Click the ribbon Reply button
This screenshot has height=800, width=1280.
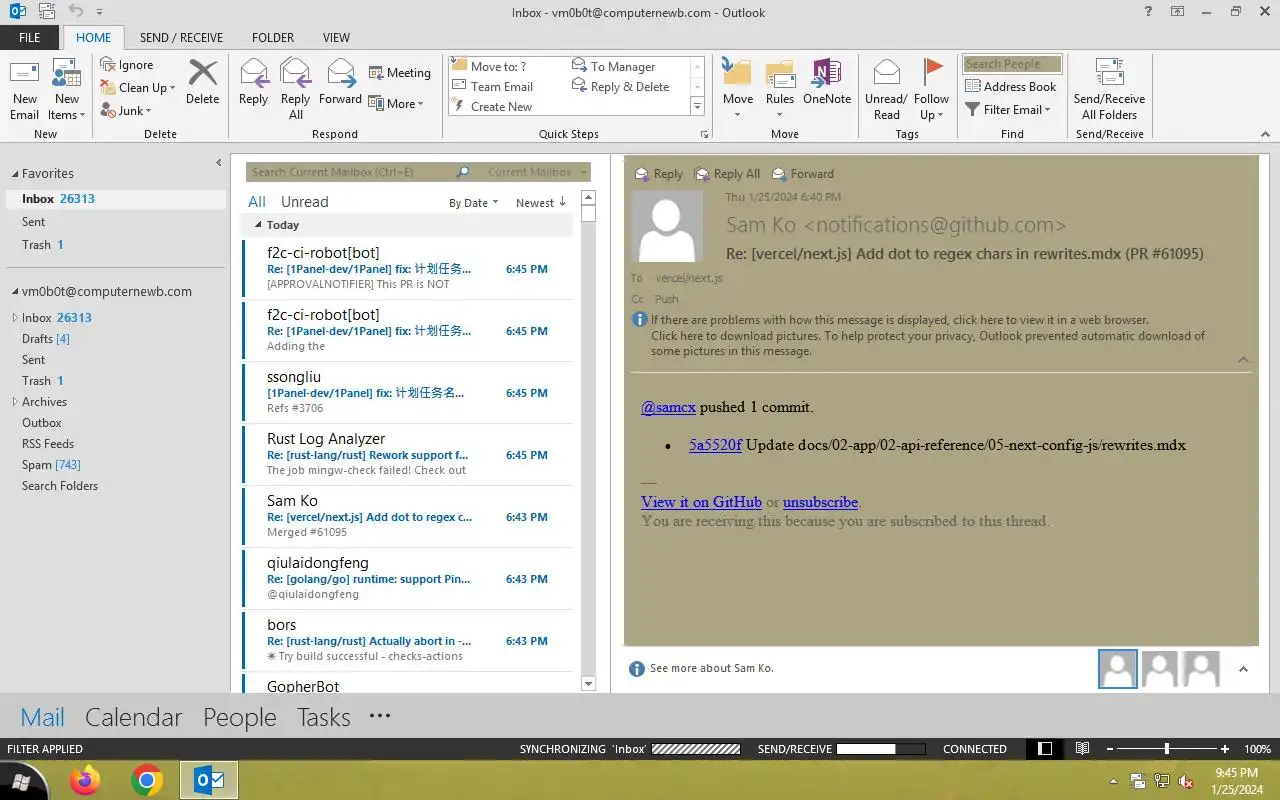(x=253, y=82)
